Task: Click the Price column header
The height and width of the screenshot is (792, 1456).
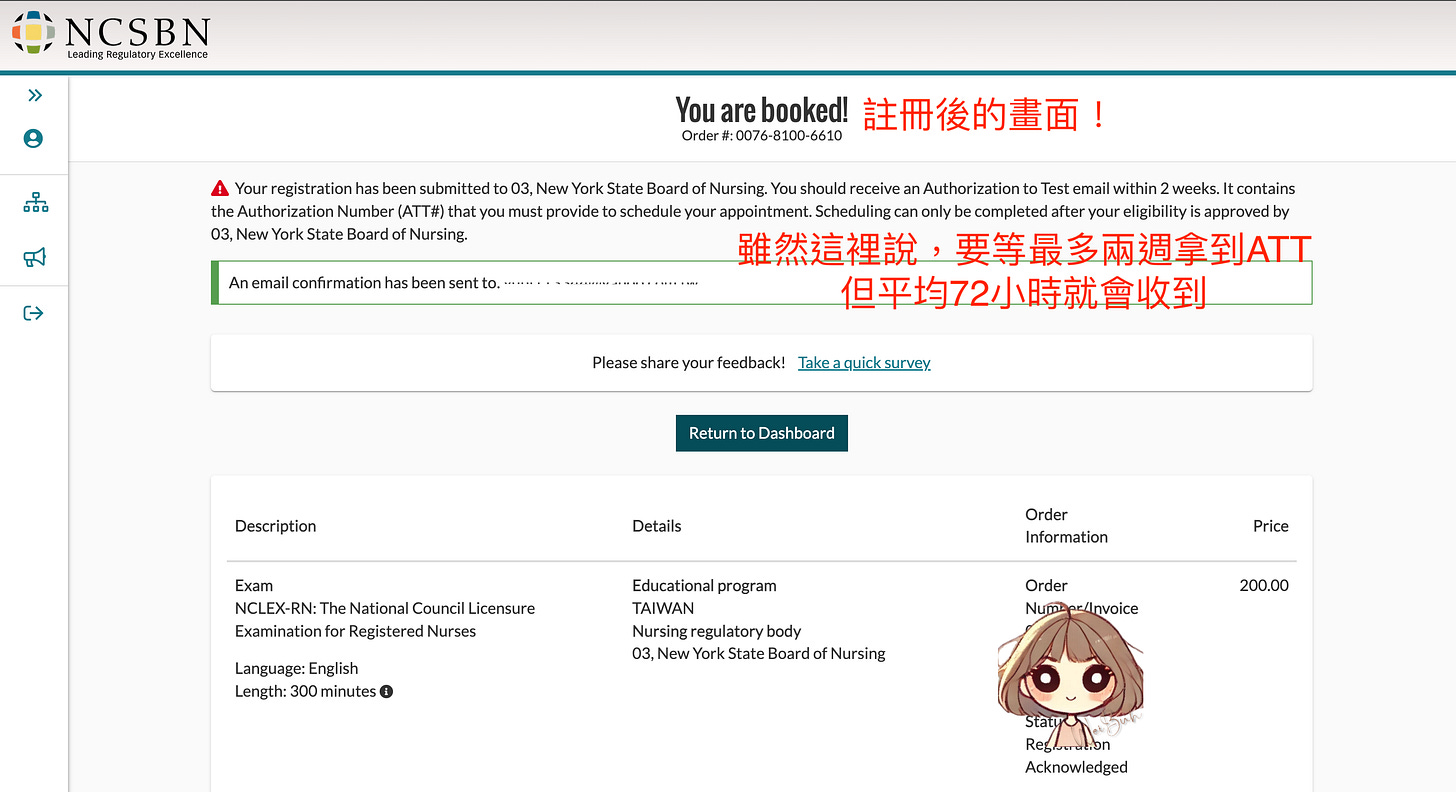Action: pyautogui.click(x=1271, y=526)
